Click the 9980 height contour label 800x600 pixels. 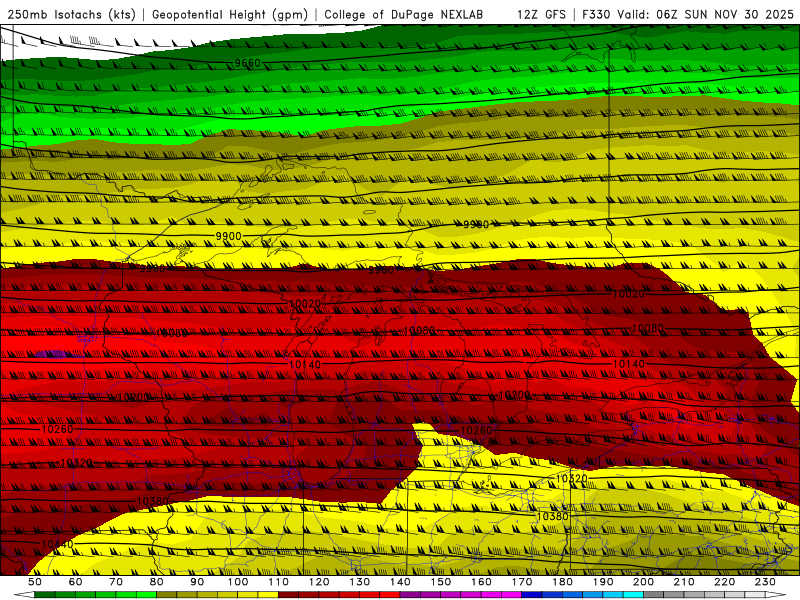(476, 224)
